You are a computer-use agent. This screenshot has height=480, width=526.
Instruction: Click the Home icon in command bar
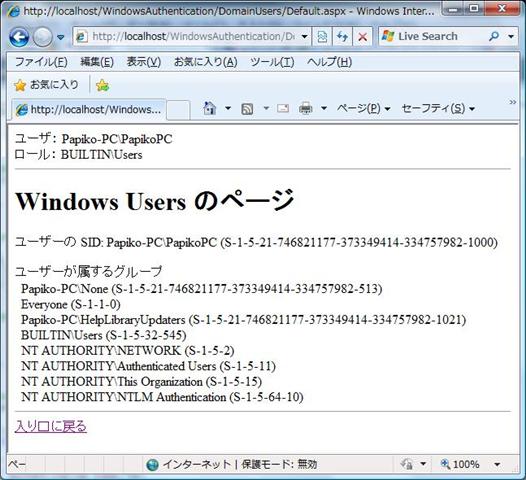coord(210,108)
